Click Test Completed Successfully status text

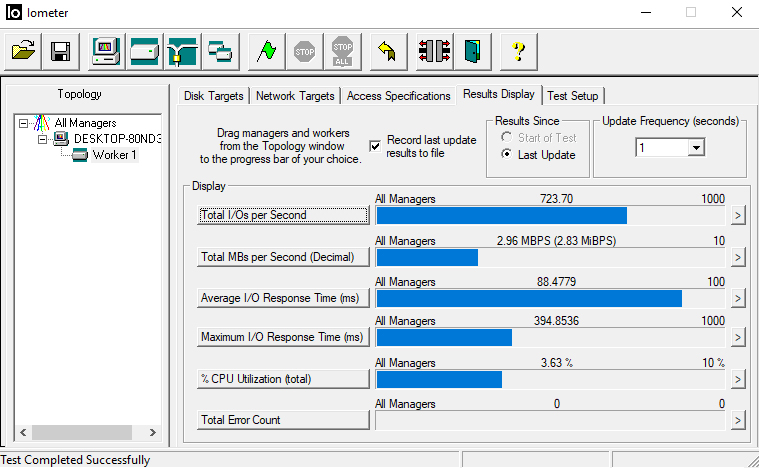75,460
